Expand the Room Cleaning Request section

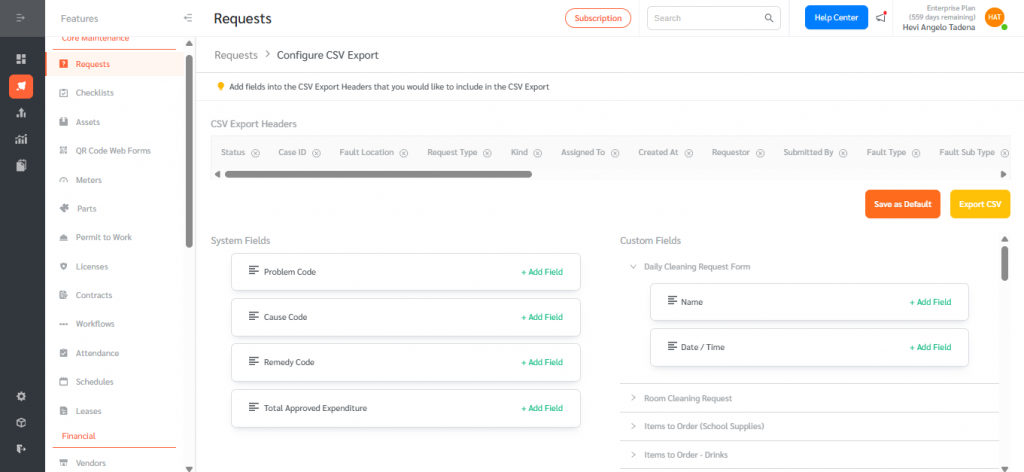633,398
